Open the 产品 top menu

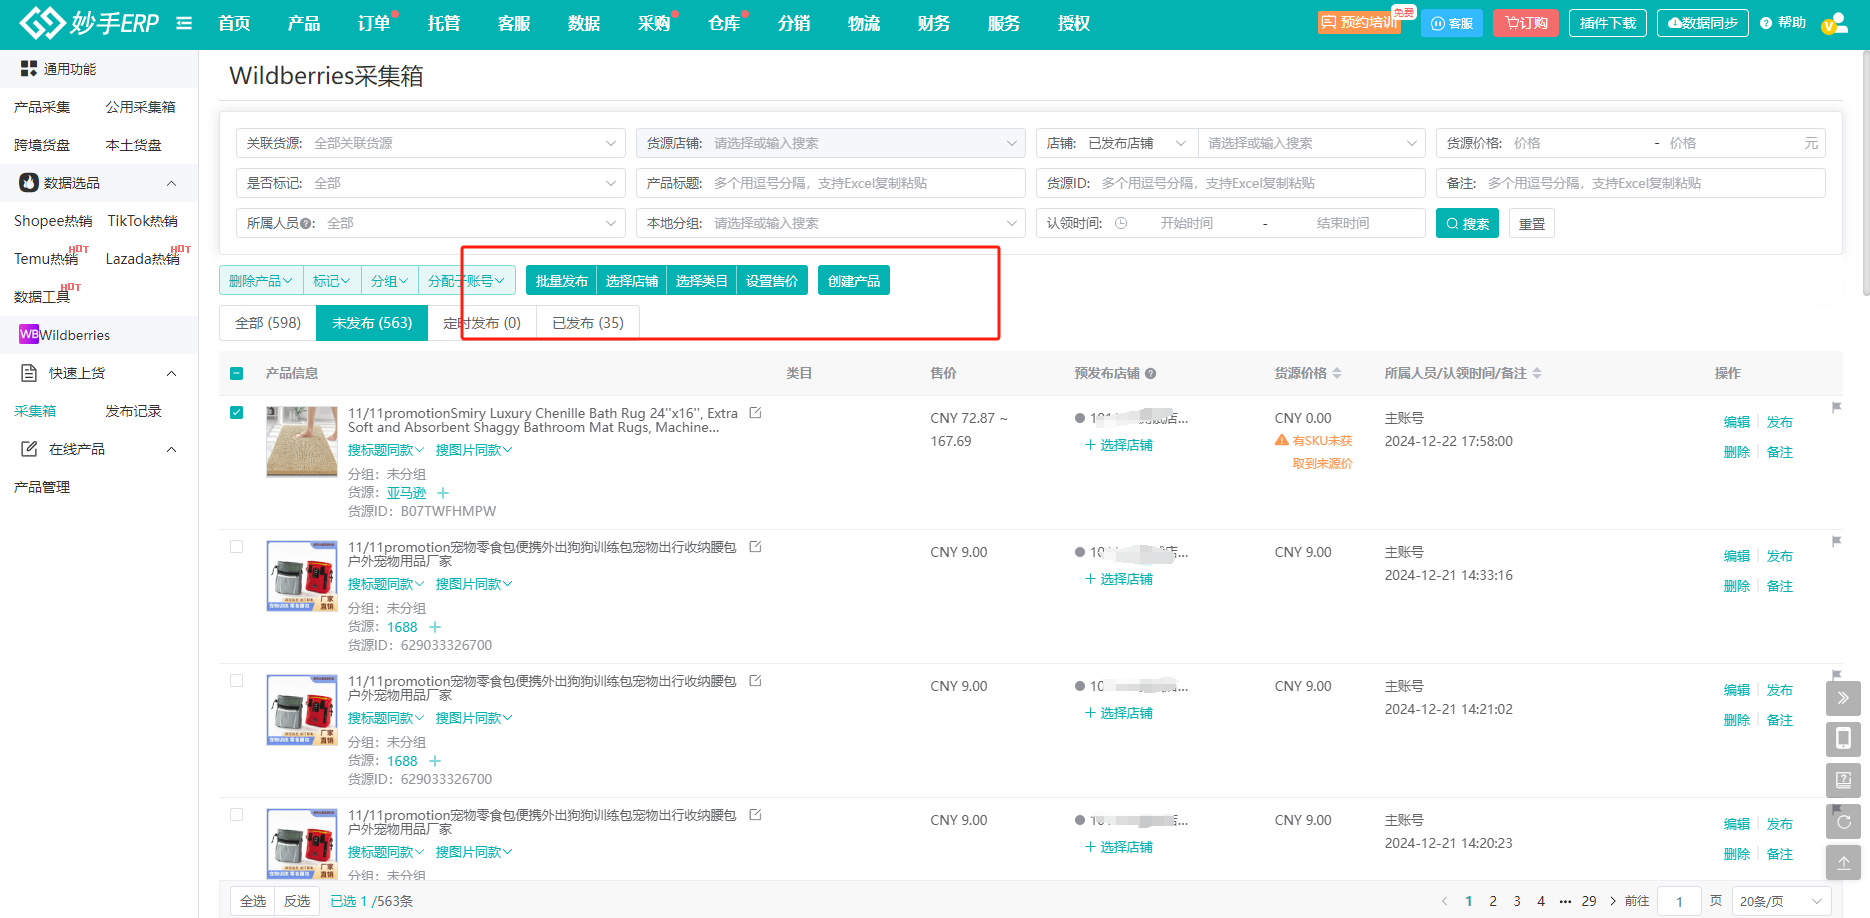click(304, 23)
